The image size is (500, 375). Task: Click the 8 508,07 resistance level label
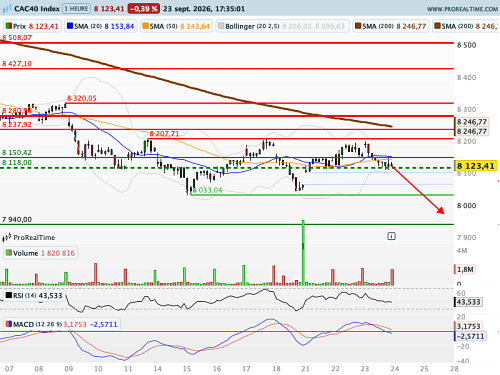pos(17,38)
